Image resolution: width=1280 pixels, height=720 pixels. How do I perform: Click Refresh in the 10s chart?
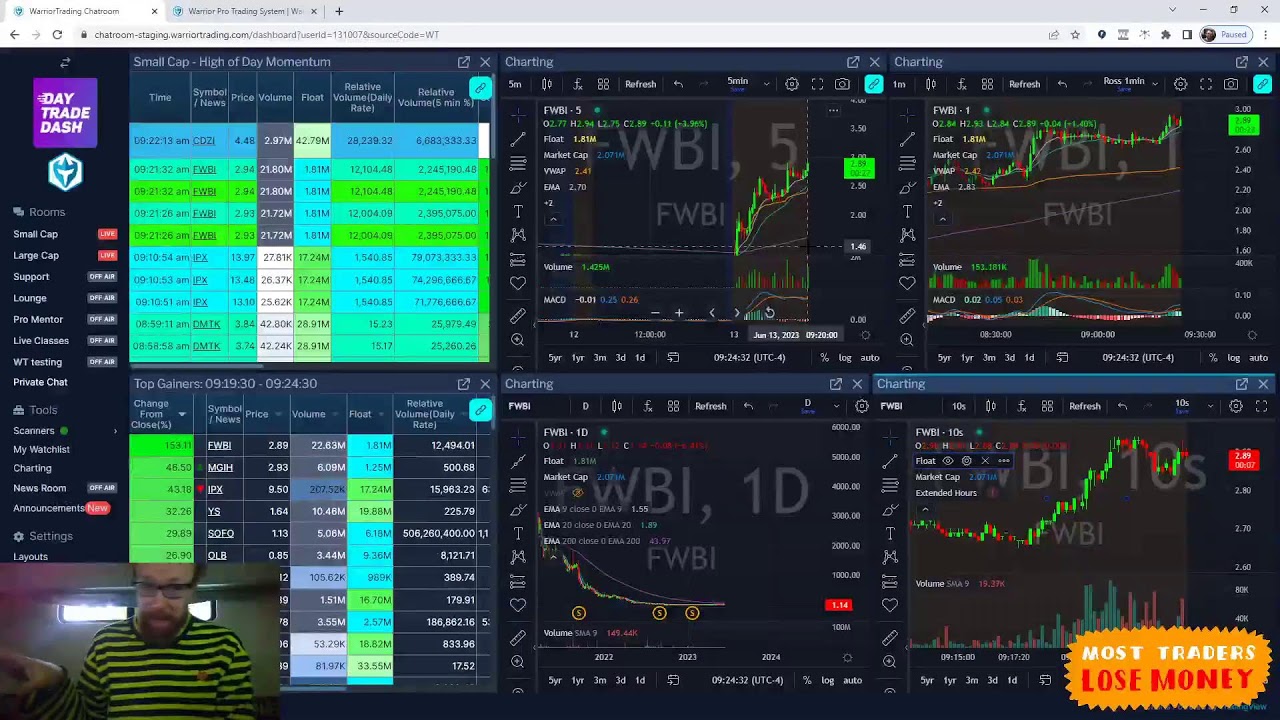click(1085, 406)
